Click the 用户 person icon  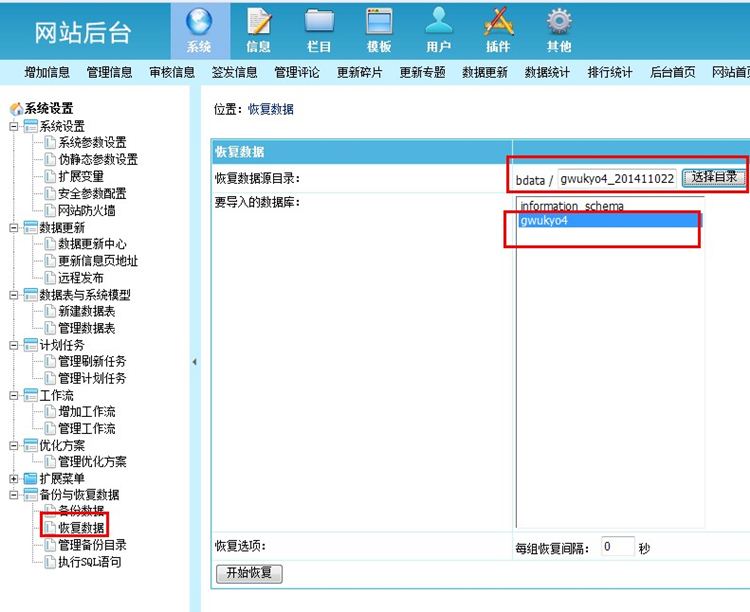pyautogui.click(x=438, y=22)
